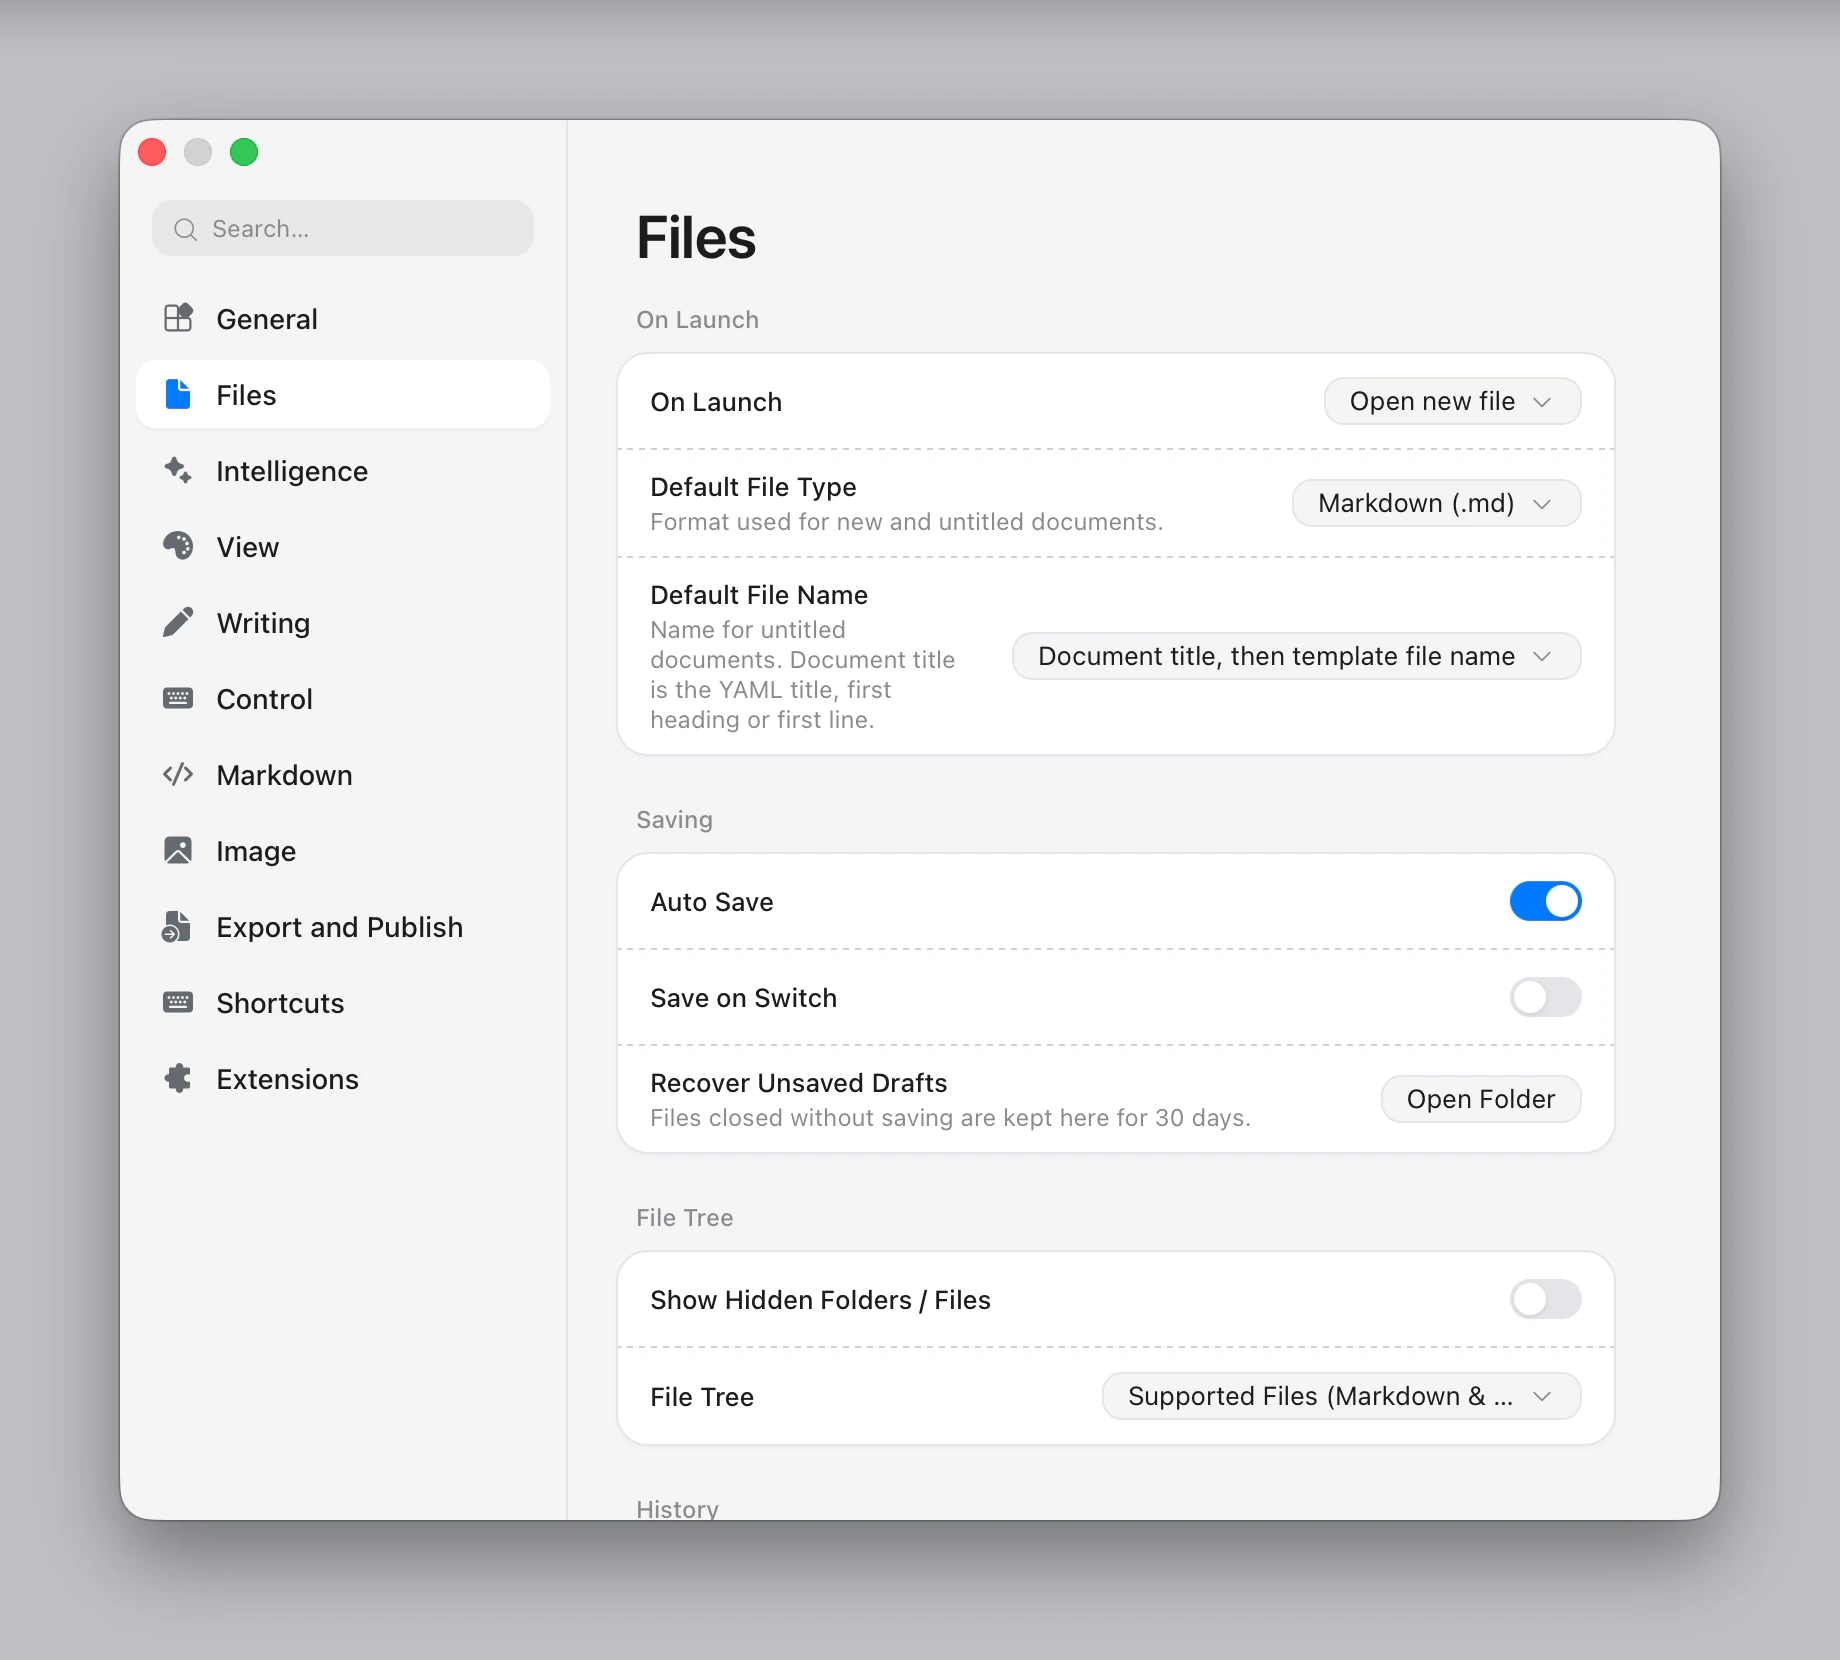Go to the Shortcuts section
1840x1660 pixels.
343,1003
